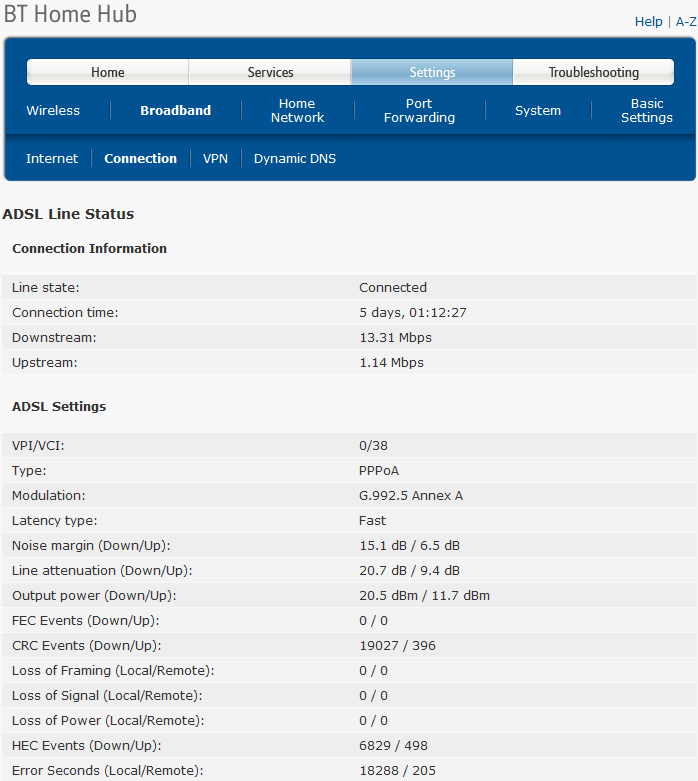Click the 'Loss of Framing (Local/Remote):' label
Screen dimensions: 698x781
[113, 670]
